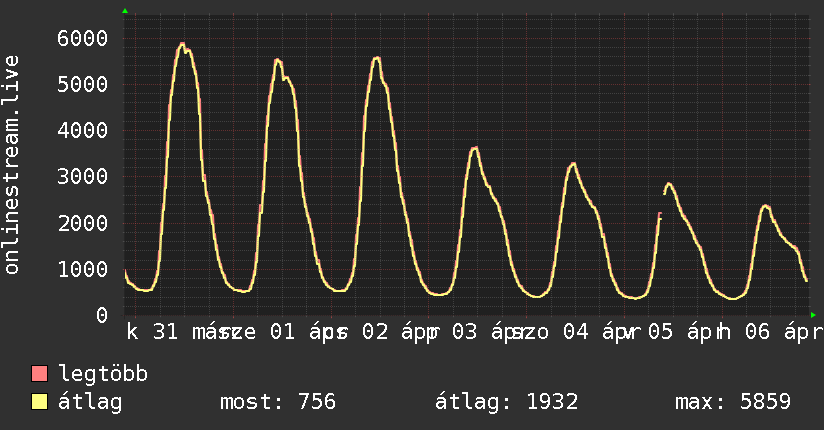Screen dimensions: 824x430
Task: Click the pink legtöbb legend swatch
Action: pos(40,373)
